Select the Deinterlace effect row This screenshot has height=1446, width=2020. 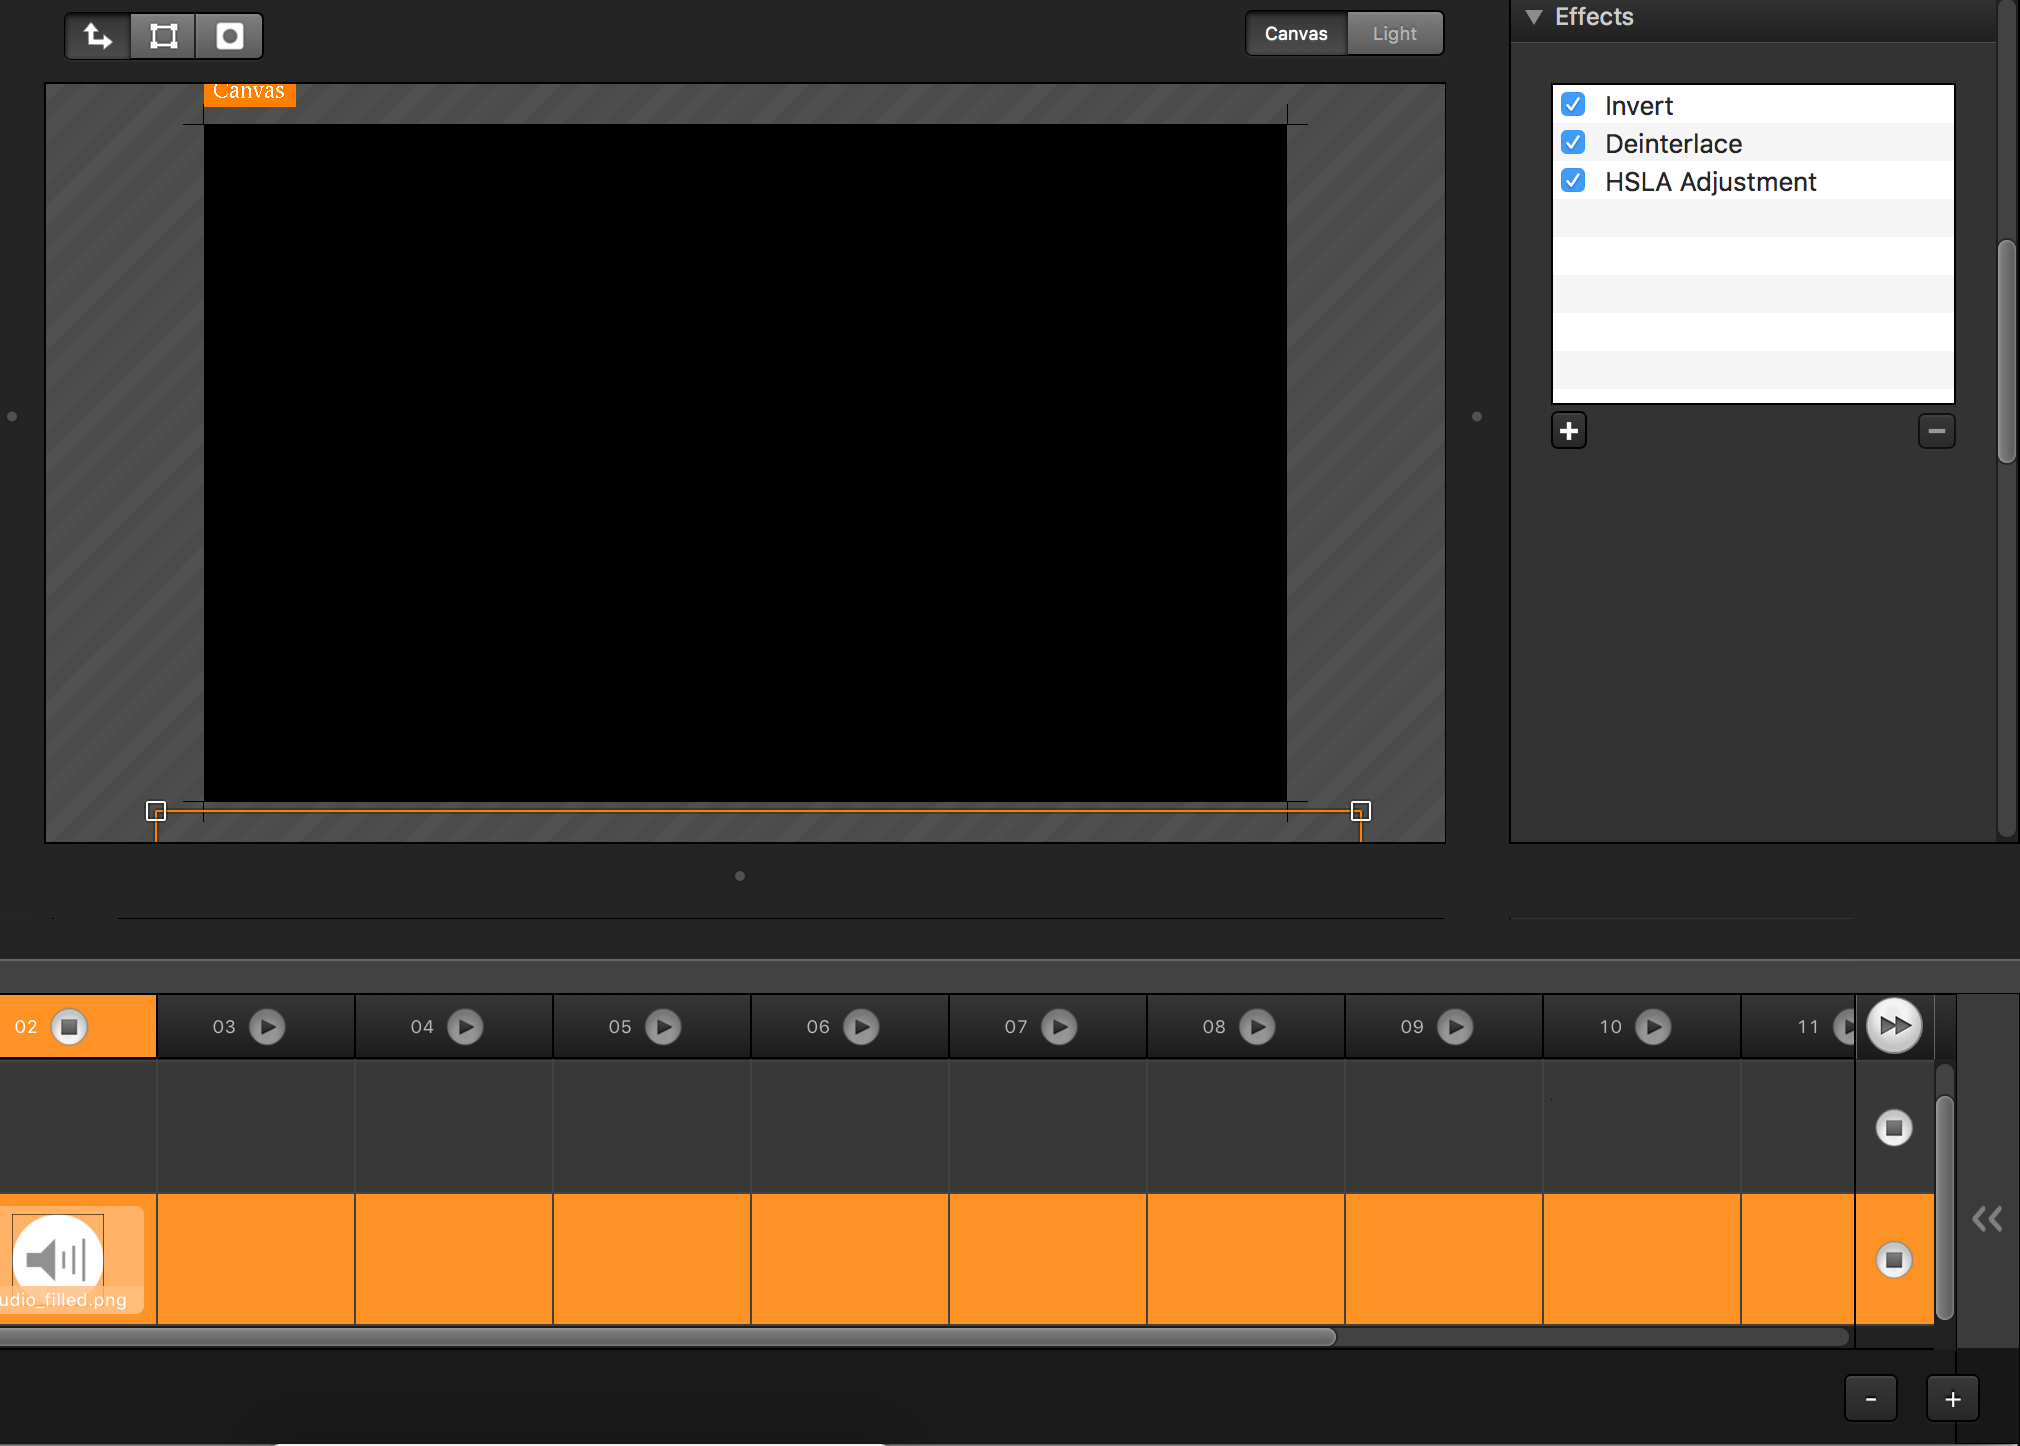(1753, 143)
